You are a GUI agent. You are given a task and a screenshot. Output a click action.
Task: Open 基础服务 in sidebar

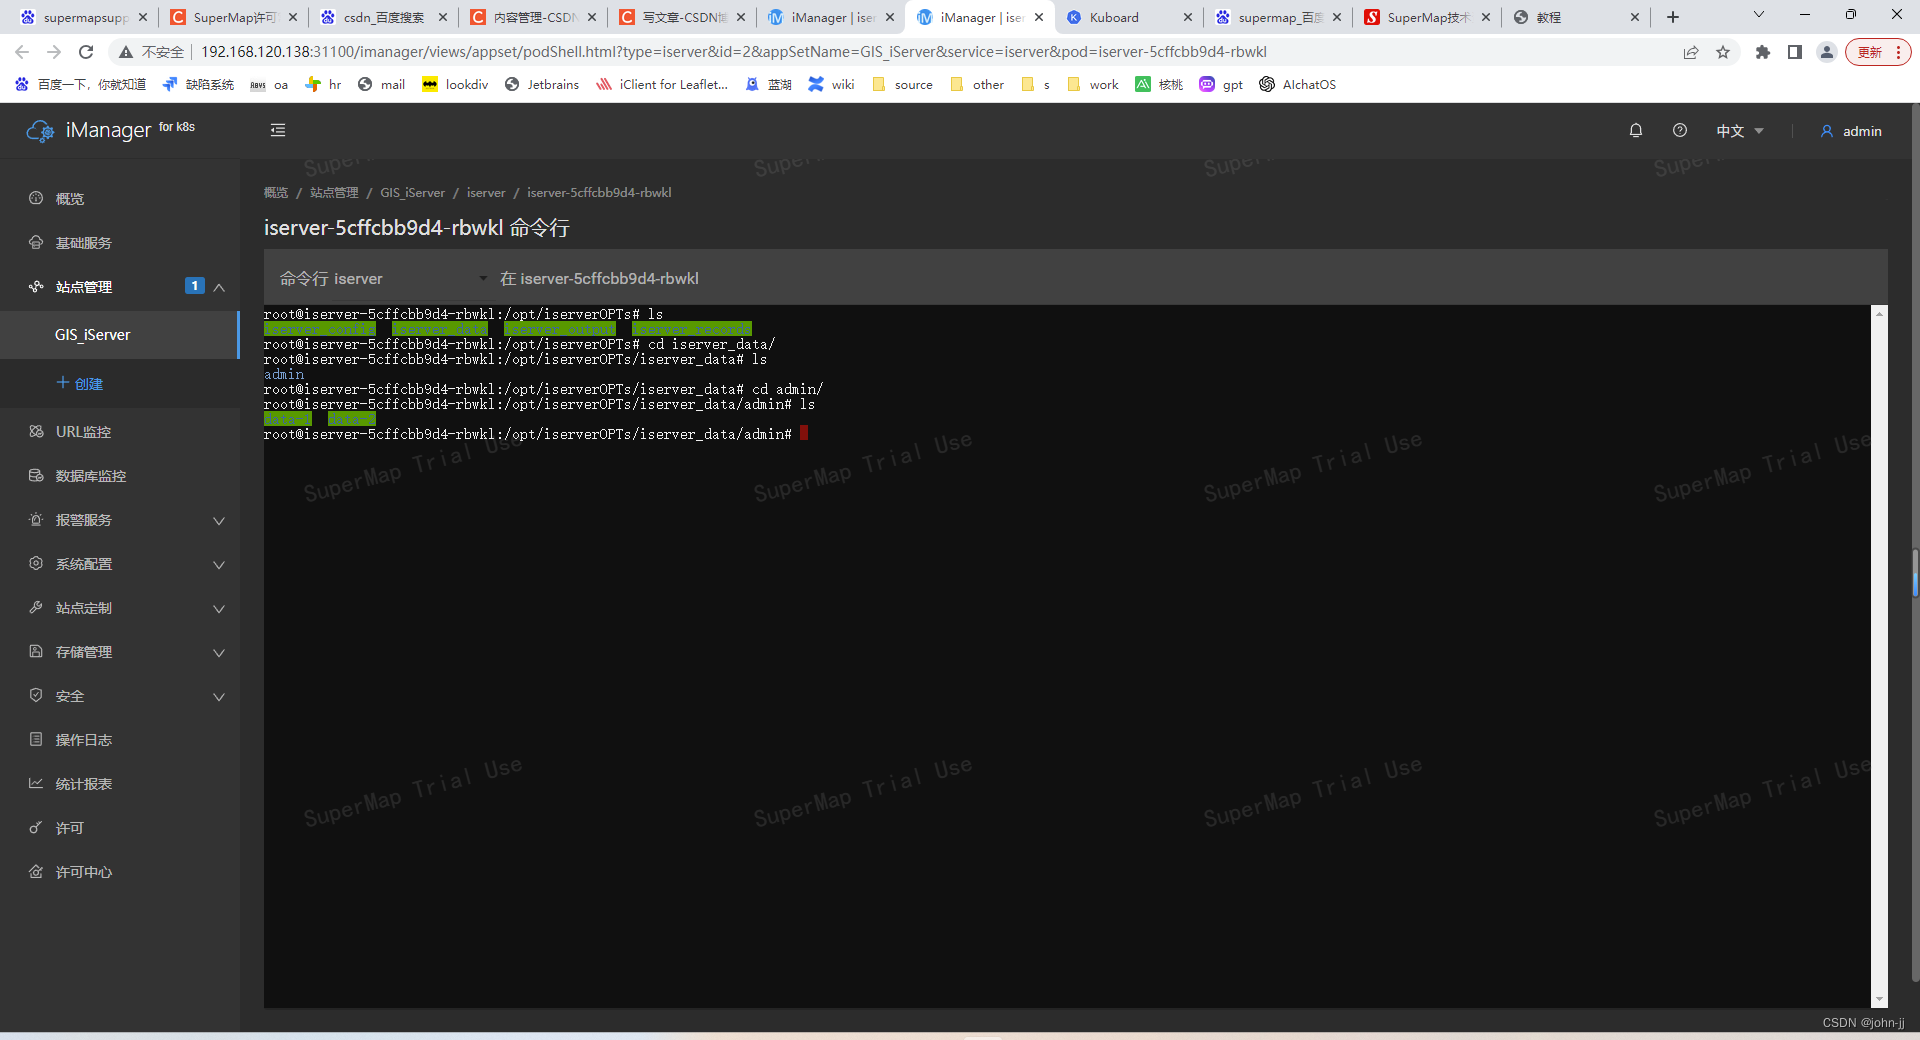84,243
